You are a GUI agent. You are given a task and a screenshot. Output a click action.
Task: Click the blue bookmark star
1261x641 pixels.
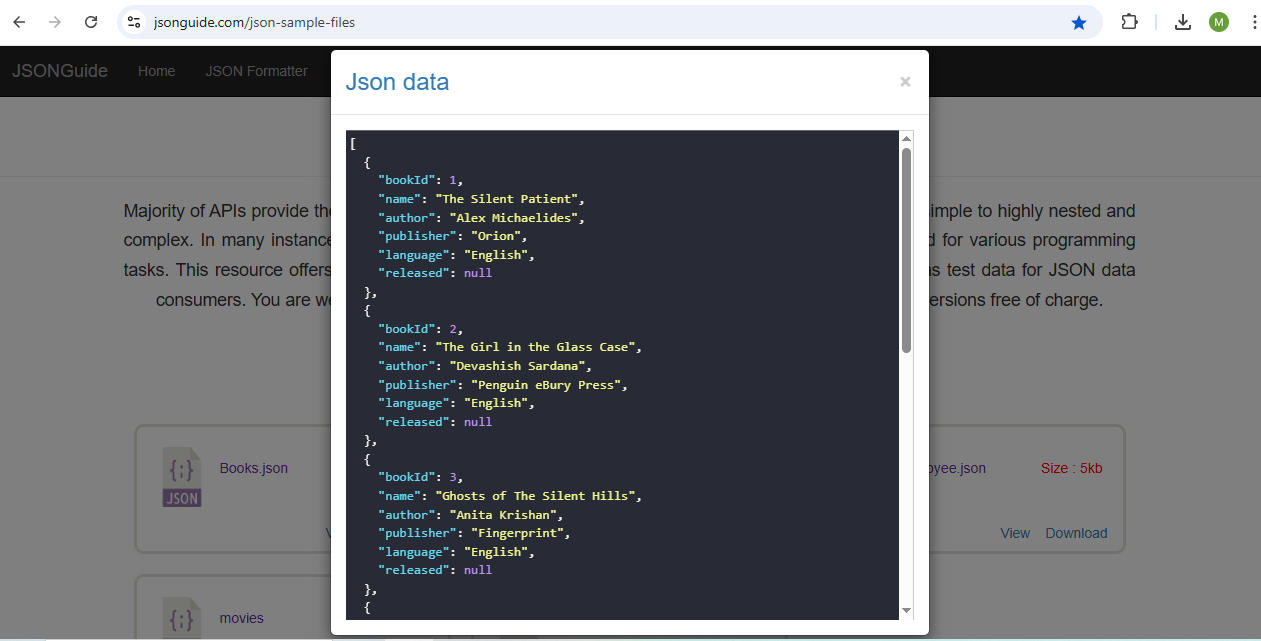click(x=1079, y=22)
